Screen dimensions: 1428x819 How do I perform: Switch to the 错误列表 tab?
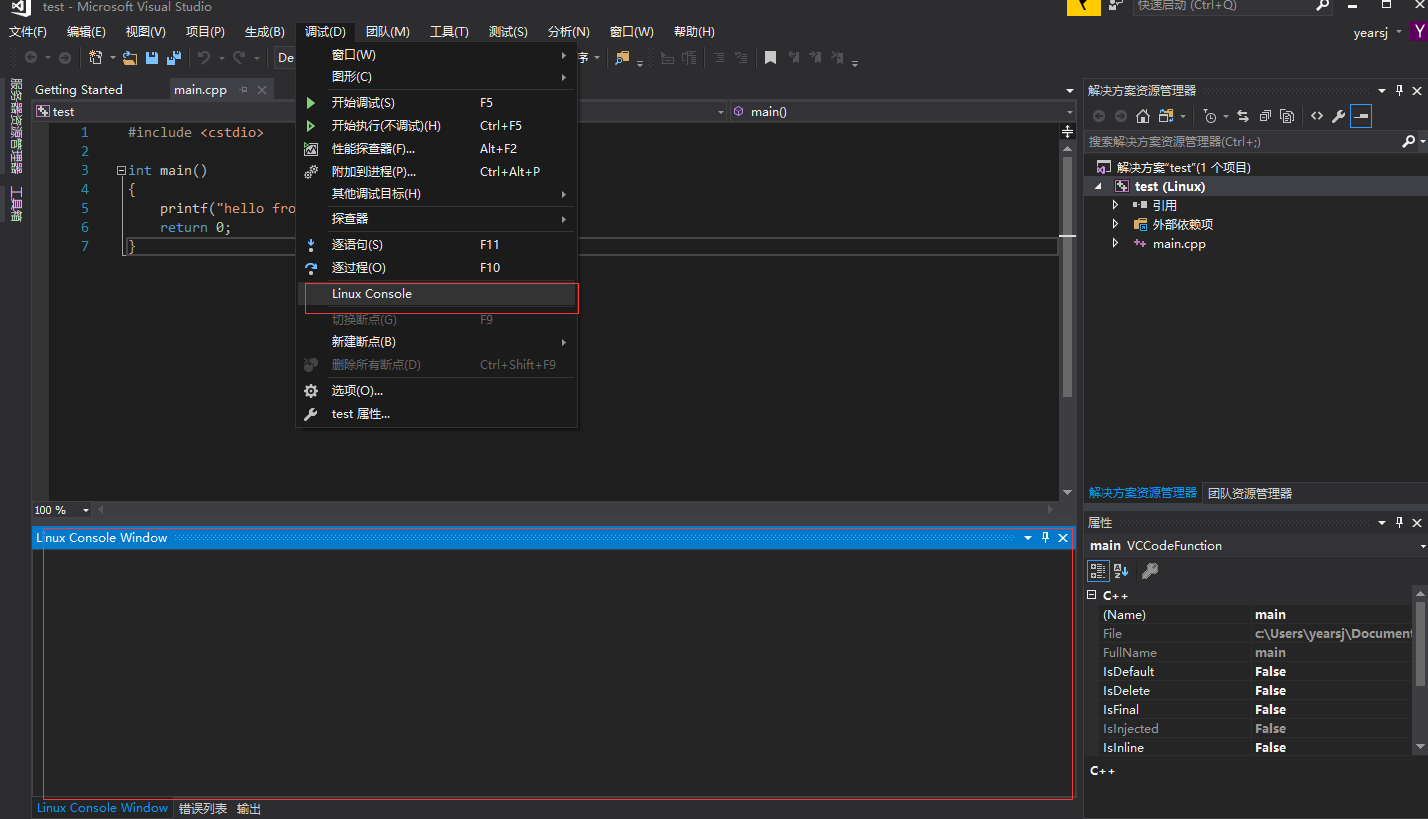203,808
